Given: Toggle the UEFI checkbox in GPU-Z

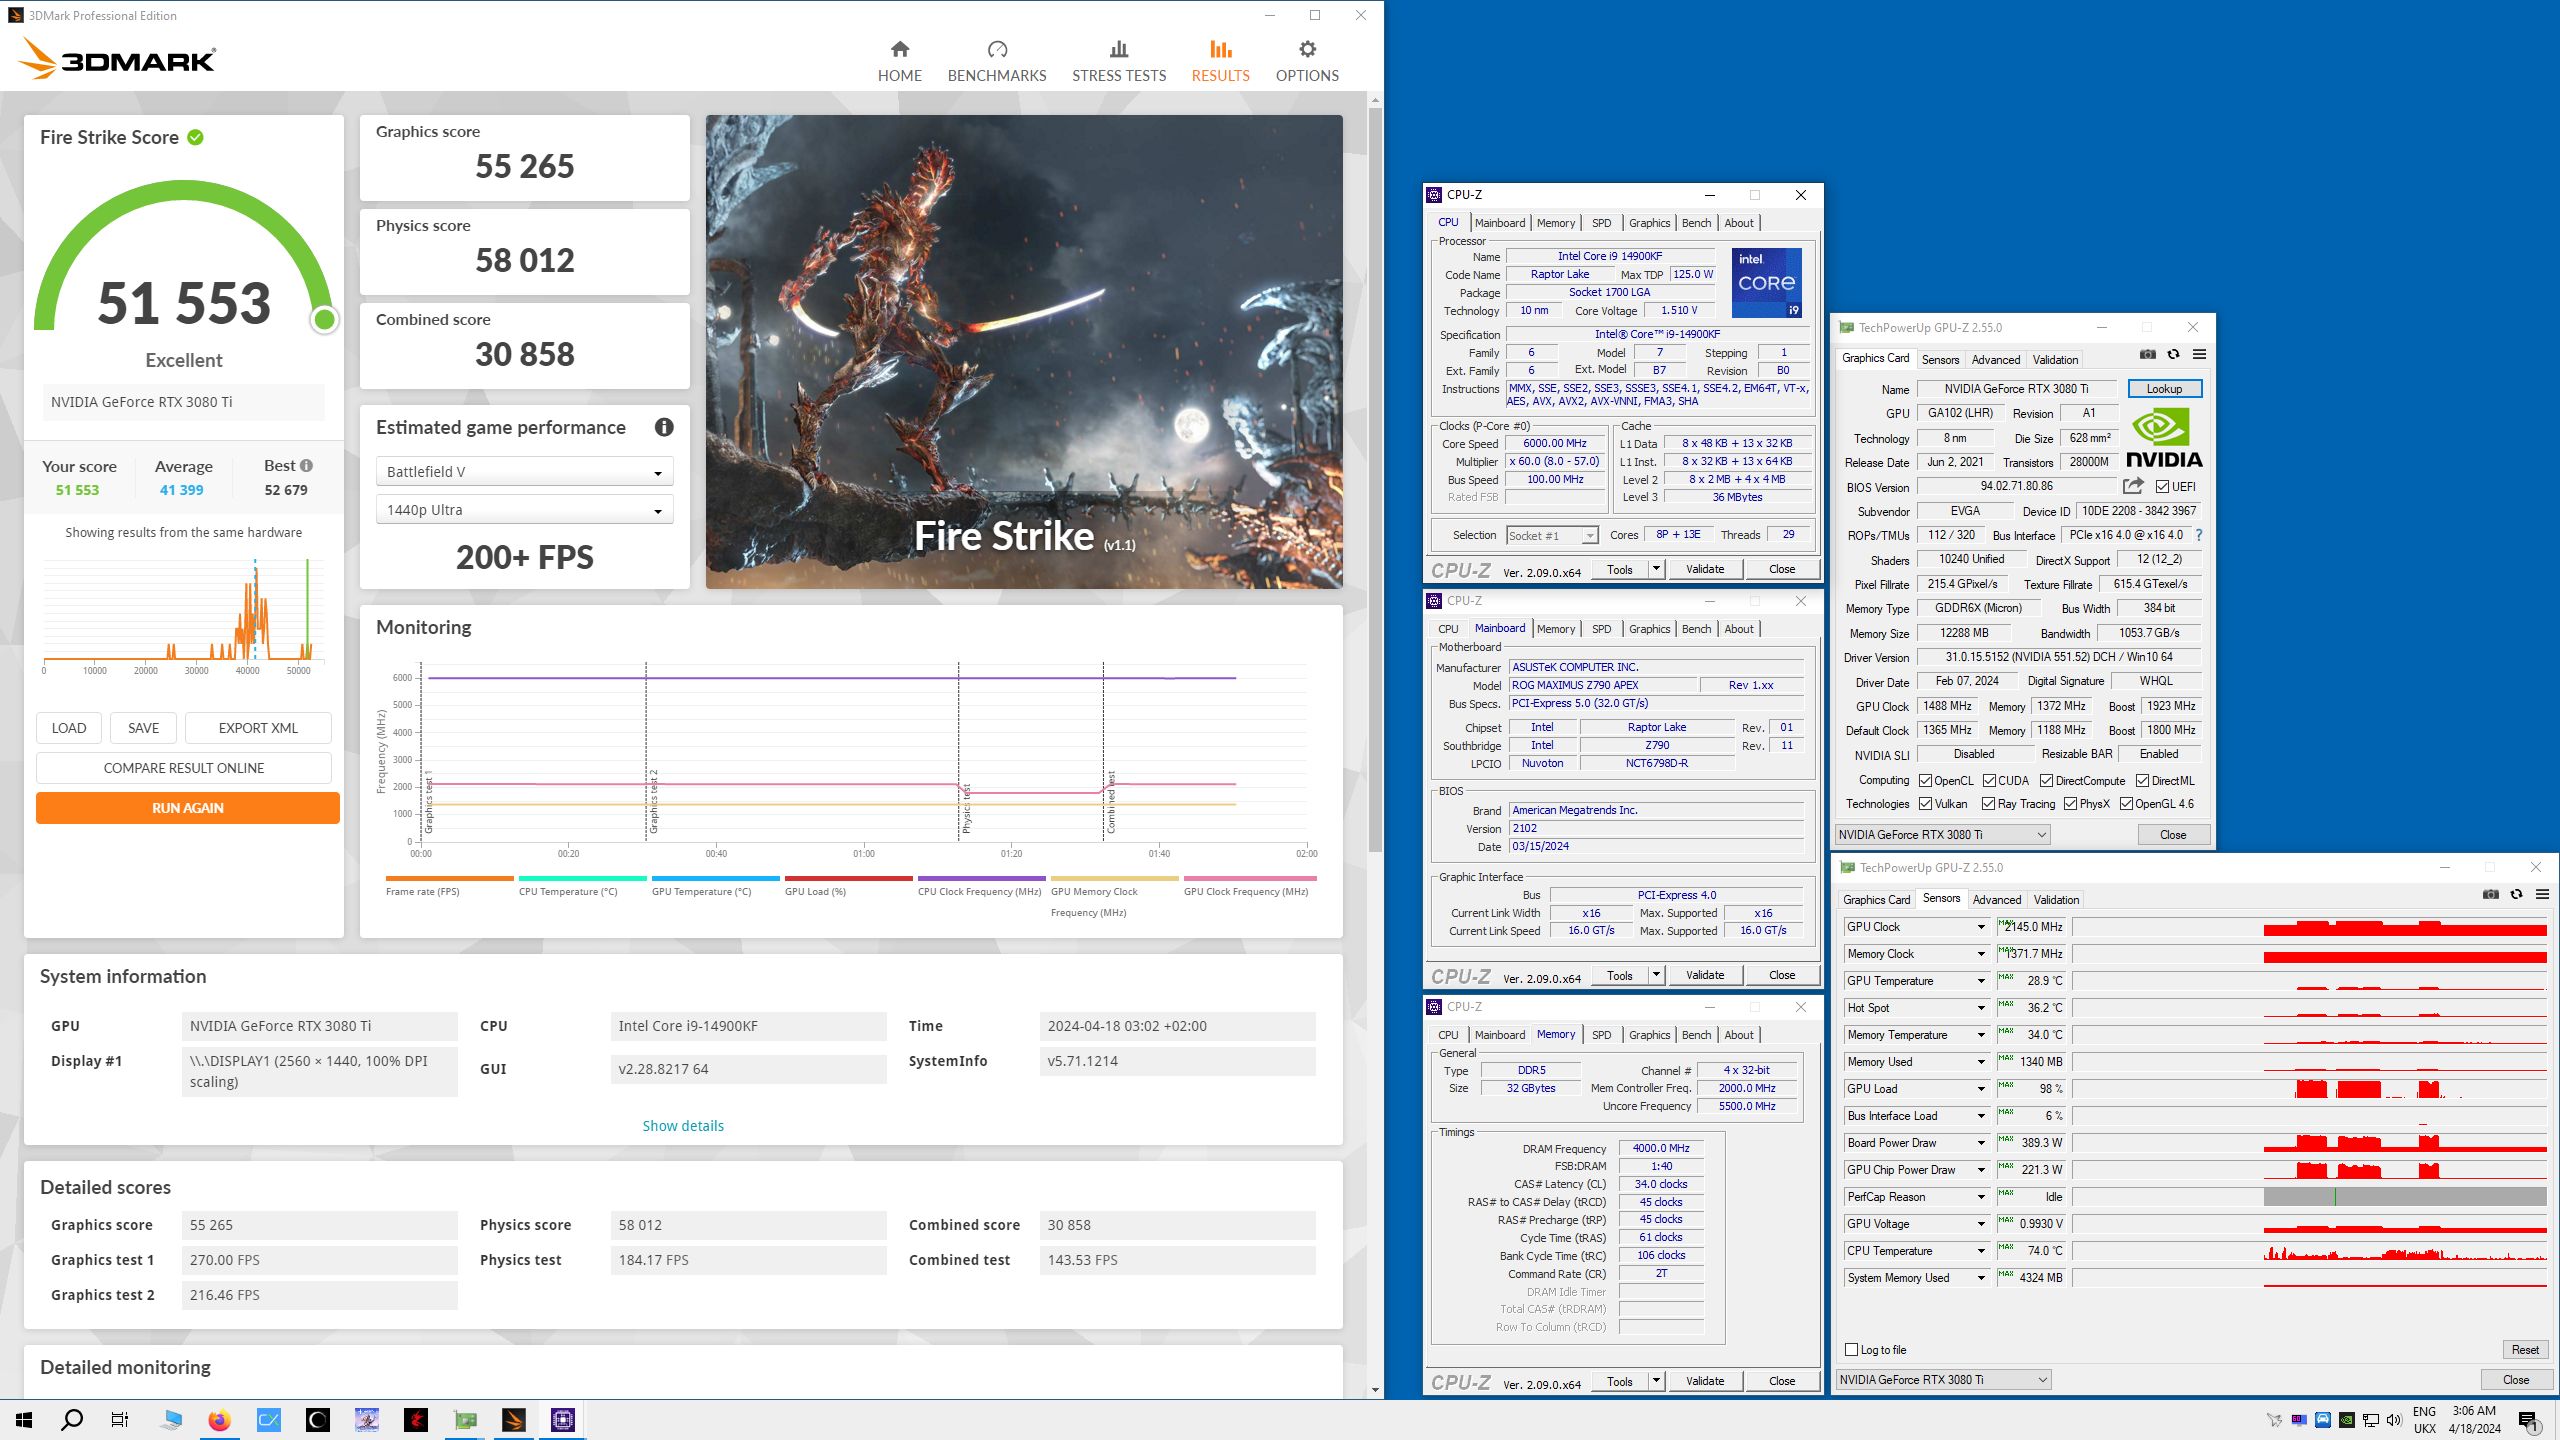Looking at the screenshot, I should (x=2162, y=487).
